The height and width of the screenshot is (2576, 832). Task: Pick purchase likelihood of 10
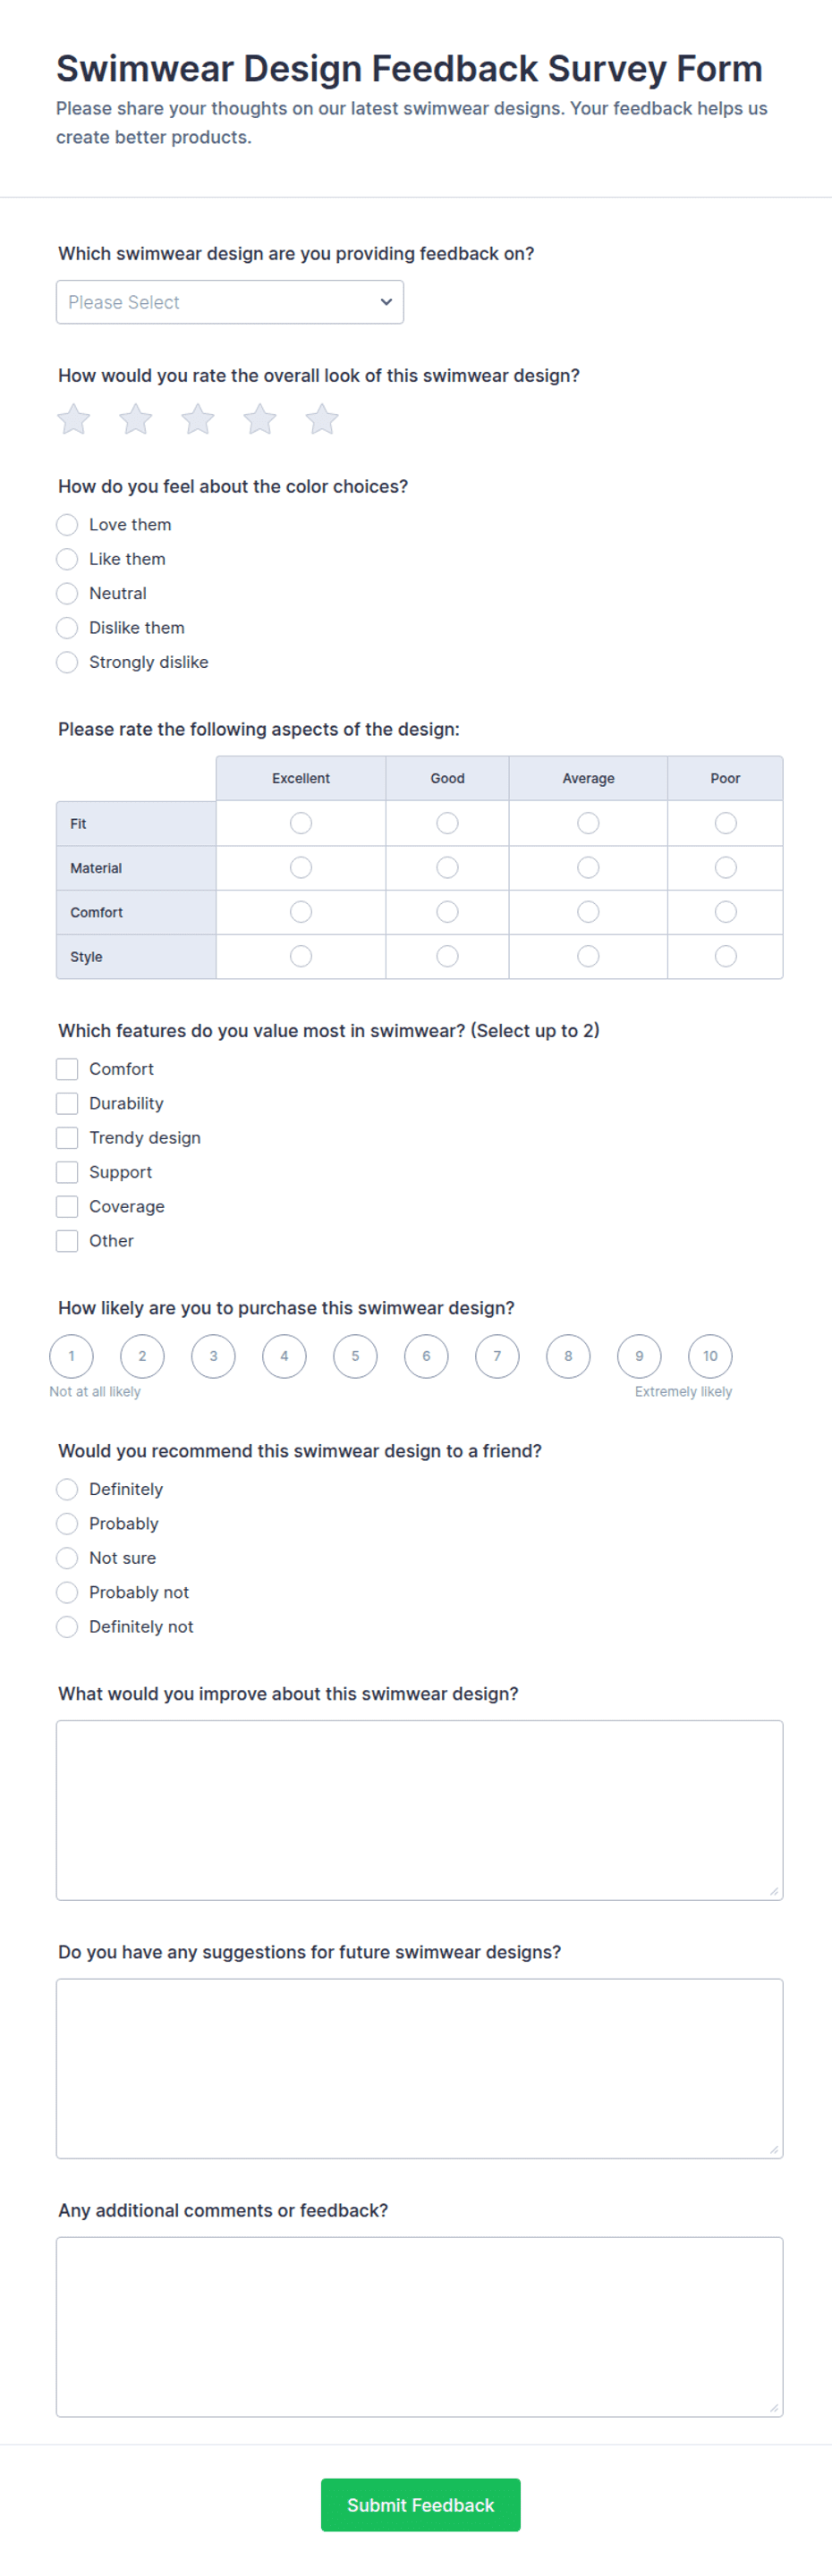pos(710,1356)
